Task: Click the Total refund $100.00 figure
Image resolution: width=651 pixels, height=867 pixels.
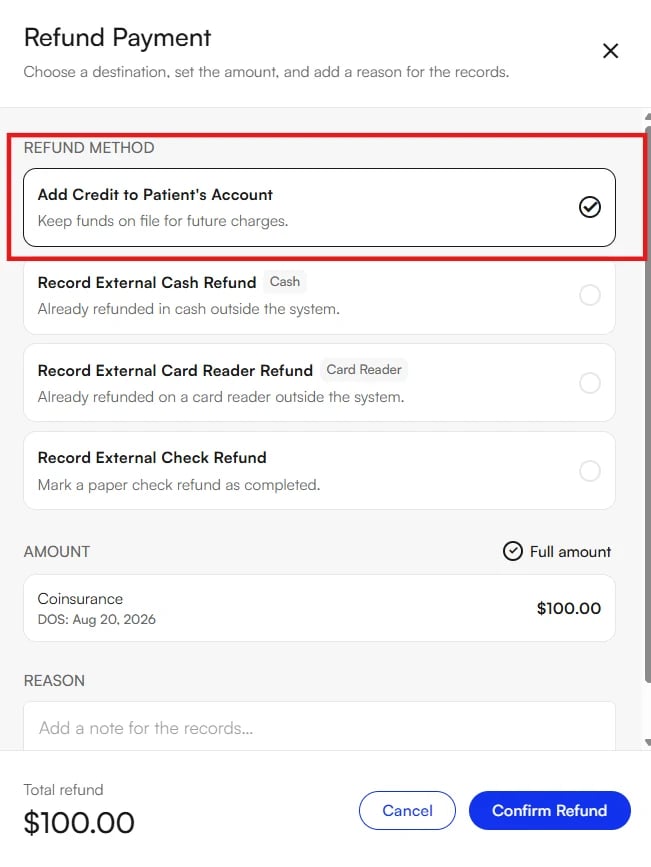Action: 79,822
